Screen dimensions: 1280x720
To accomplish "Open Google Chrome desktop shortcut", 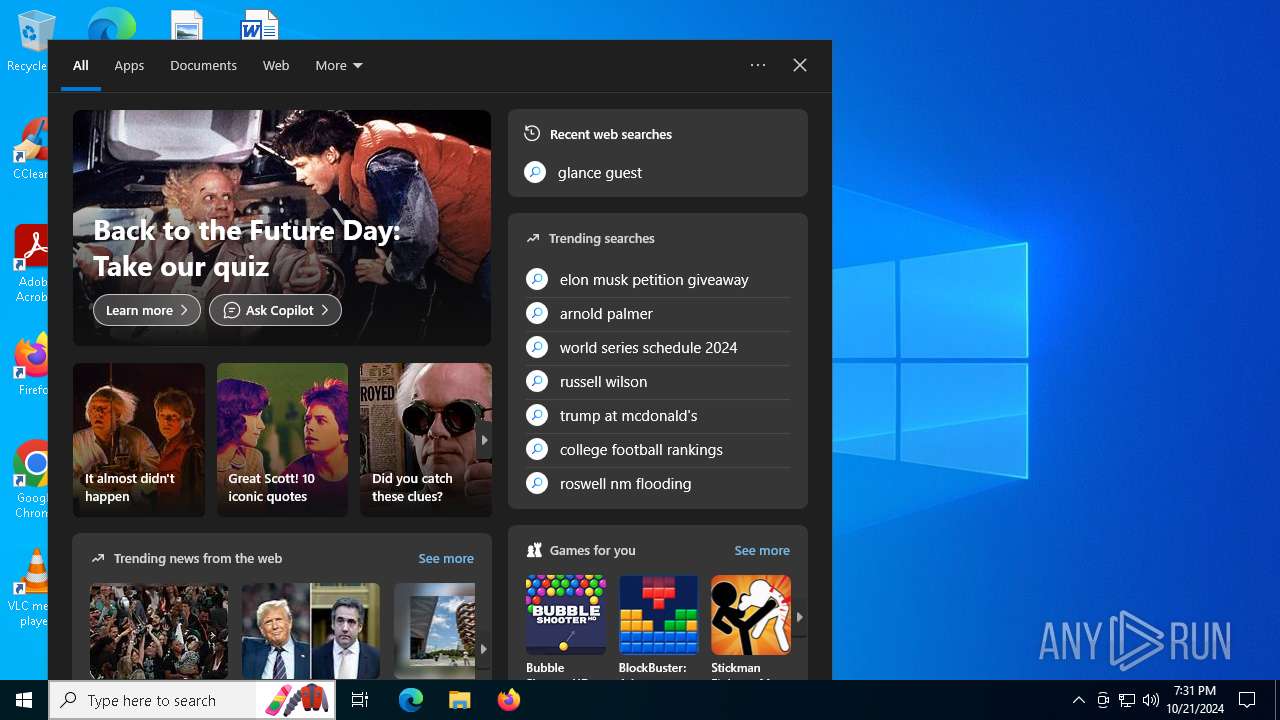I will pyautogui.click(x=32, y=478).
